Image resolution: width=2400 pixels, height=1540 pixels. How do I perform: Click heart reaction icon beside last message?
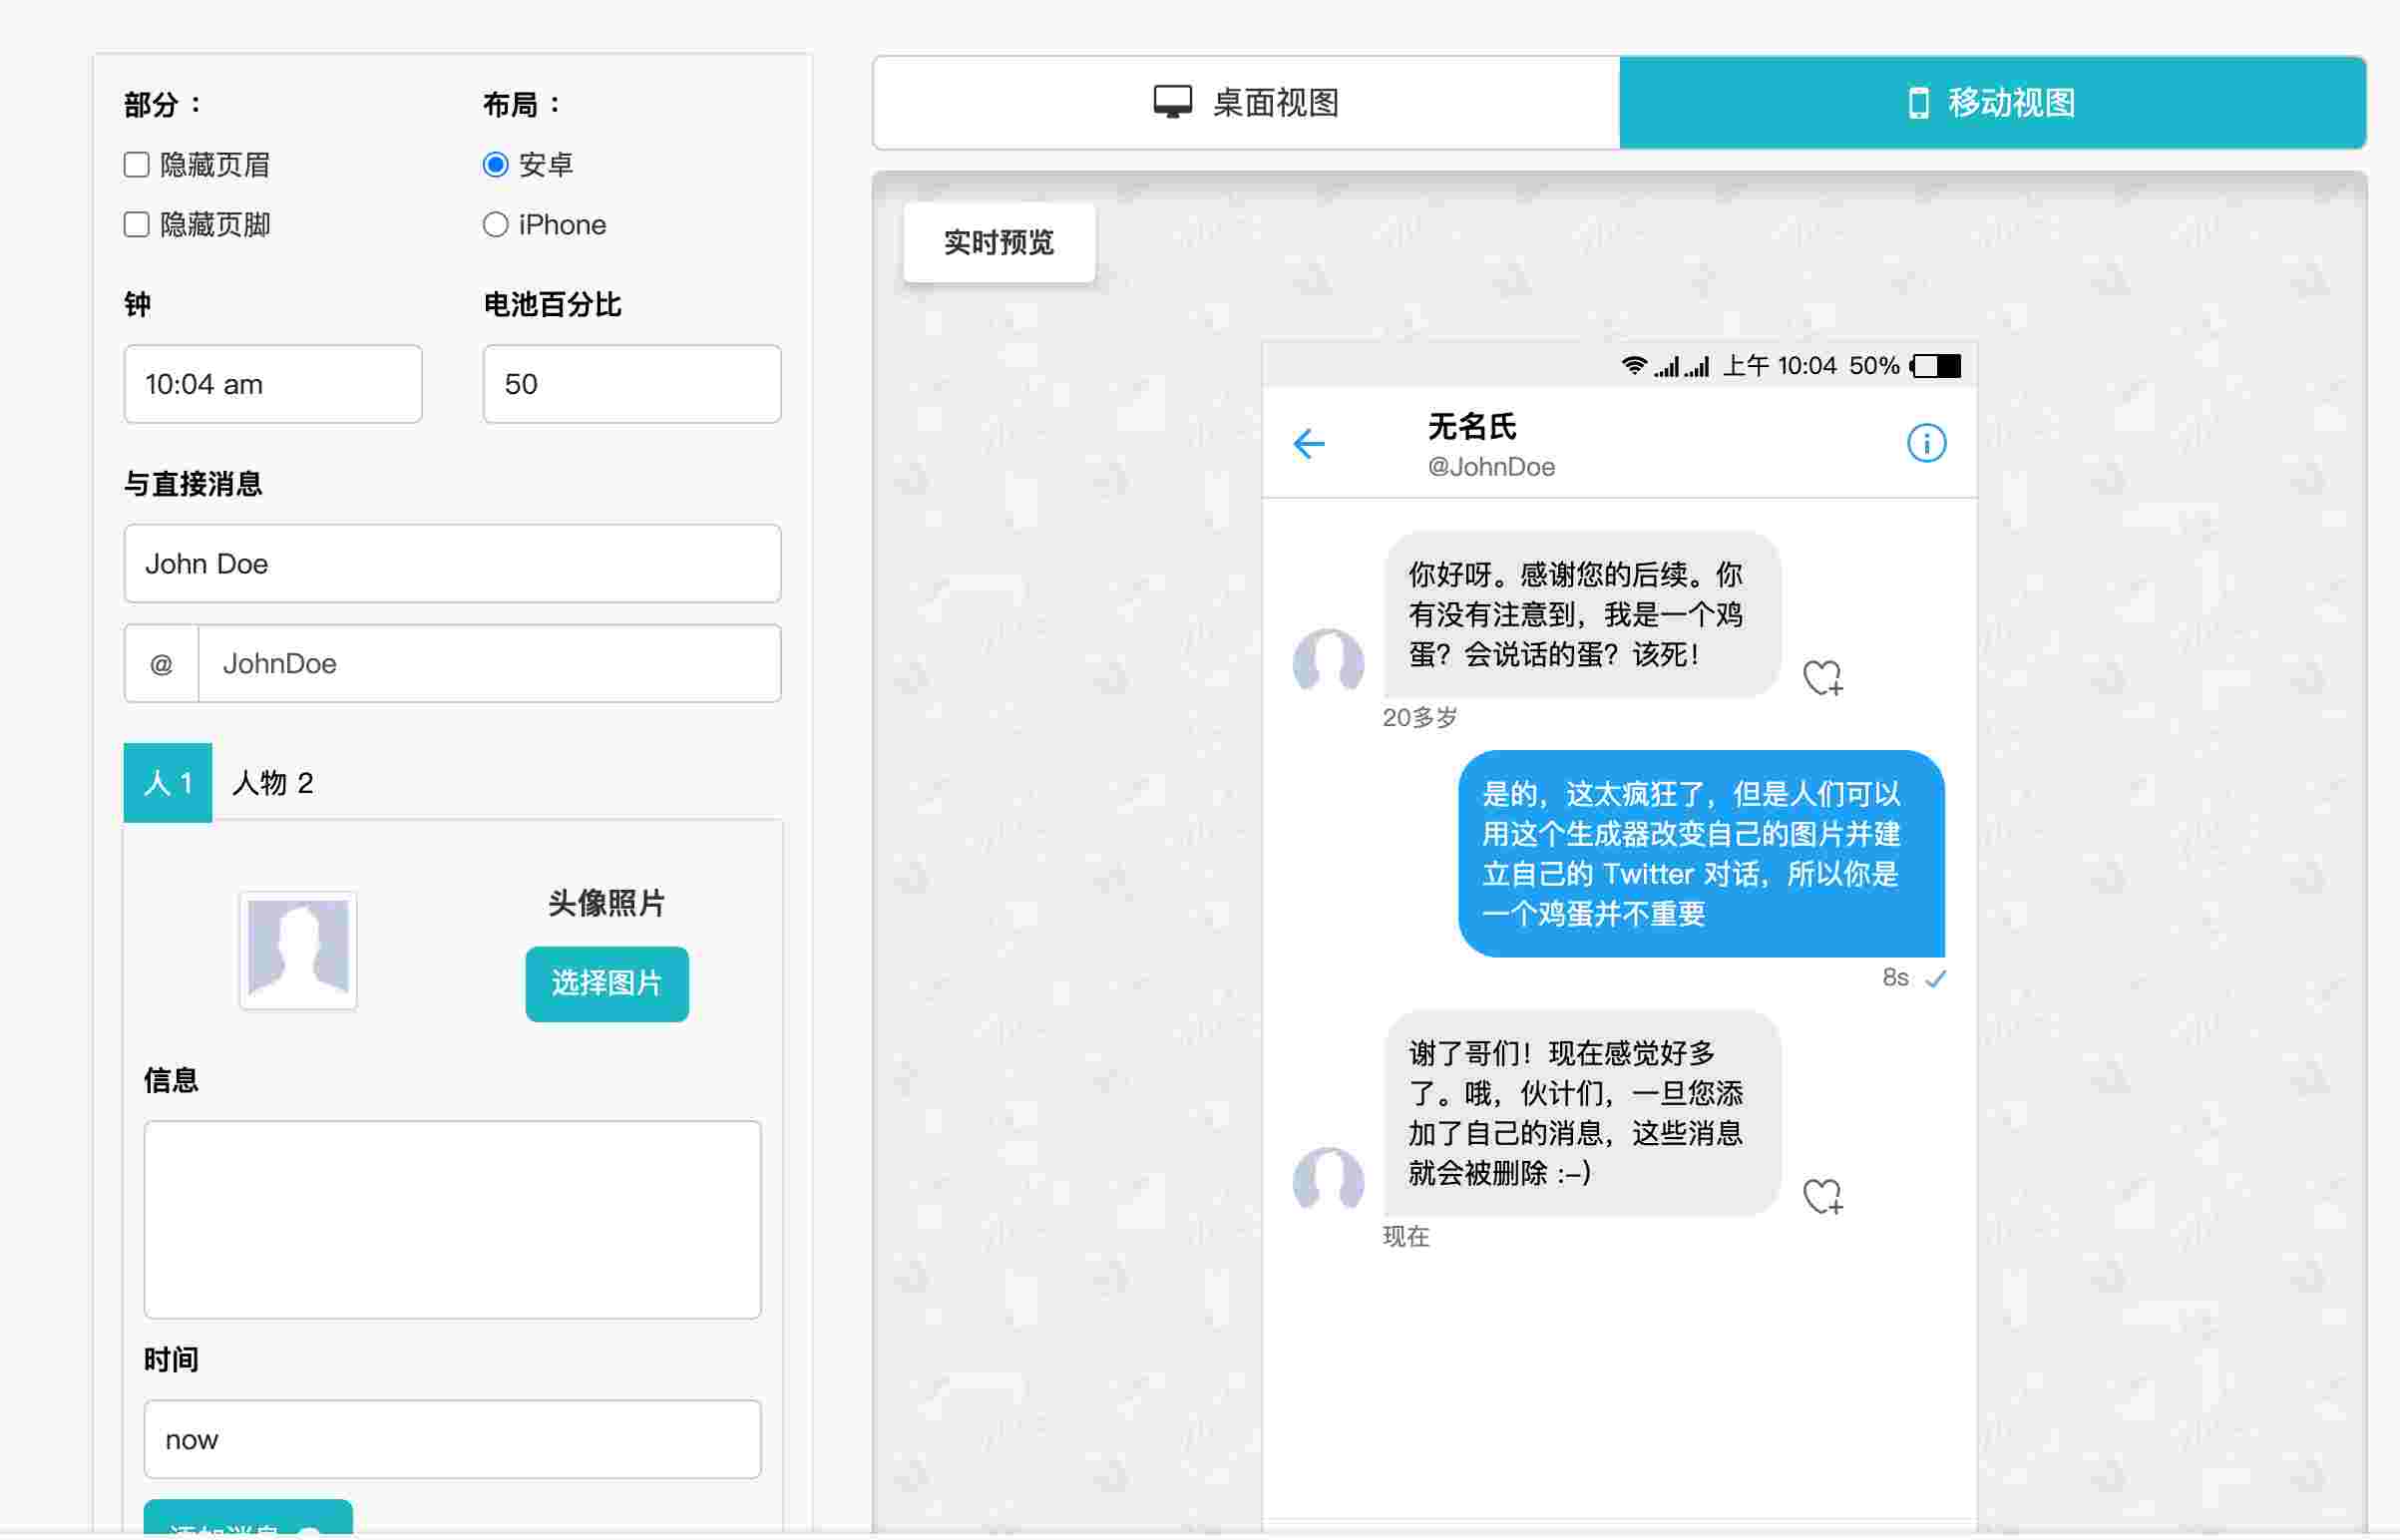1822,1196
